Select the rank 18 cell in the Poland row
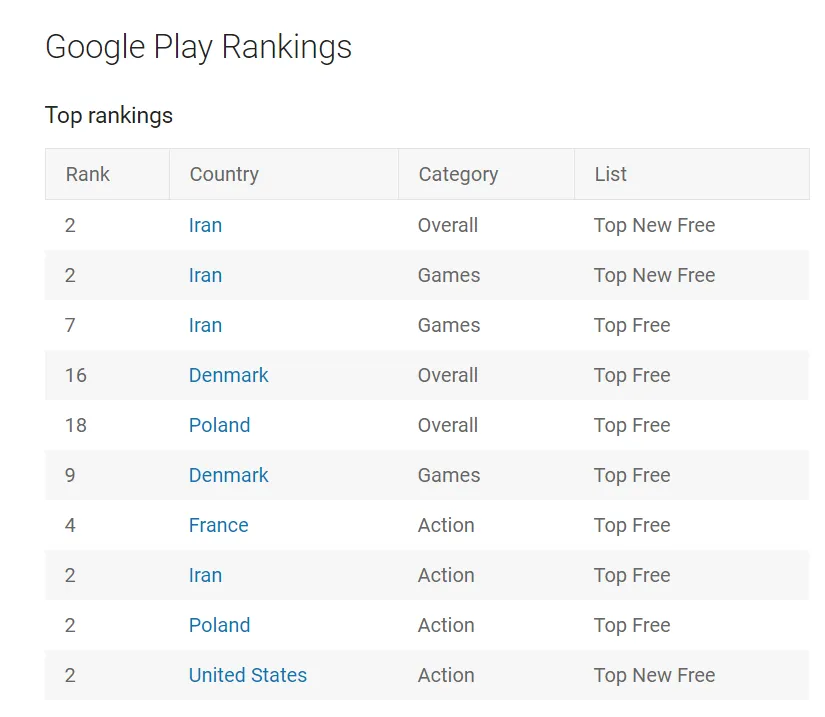 (76, 425)
